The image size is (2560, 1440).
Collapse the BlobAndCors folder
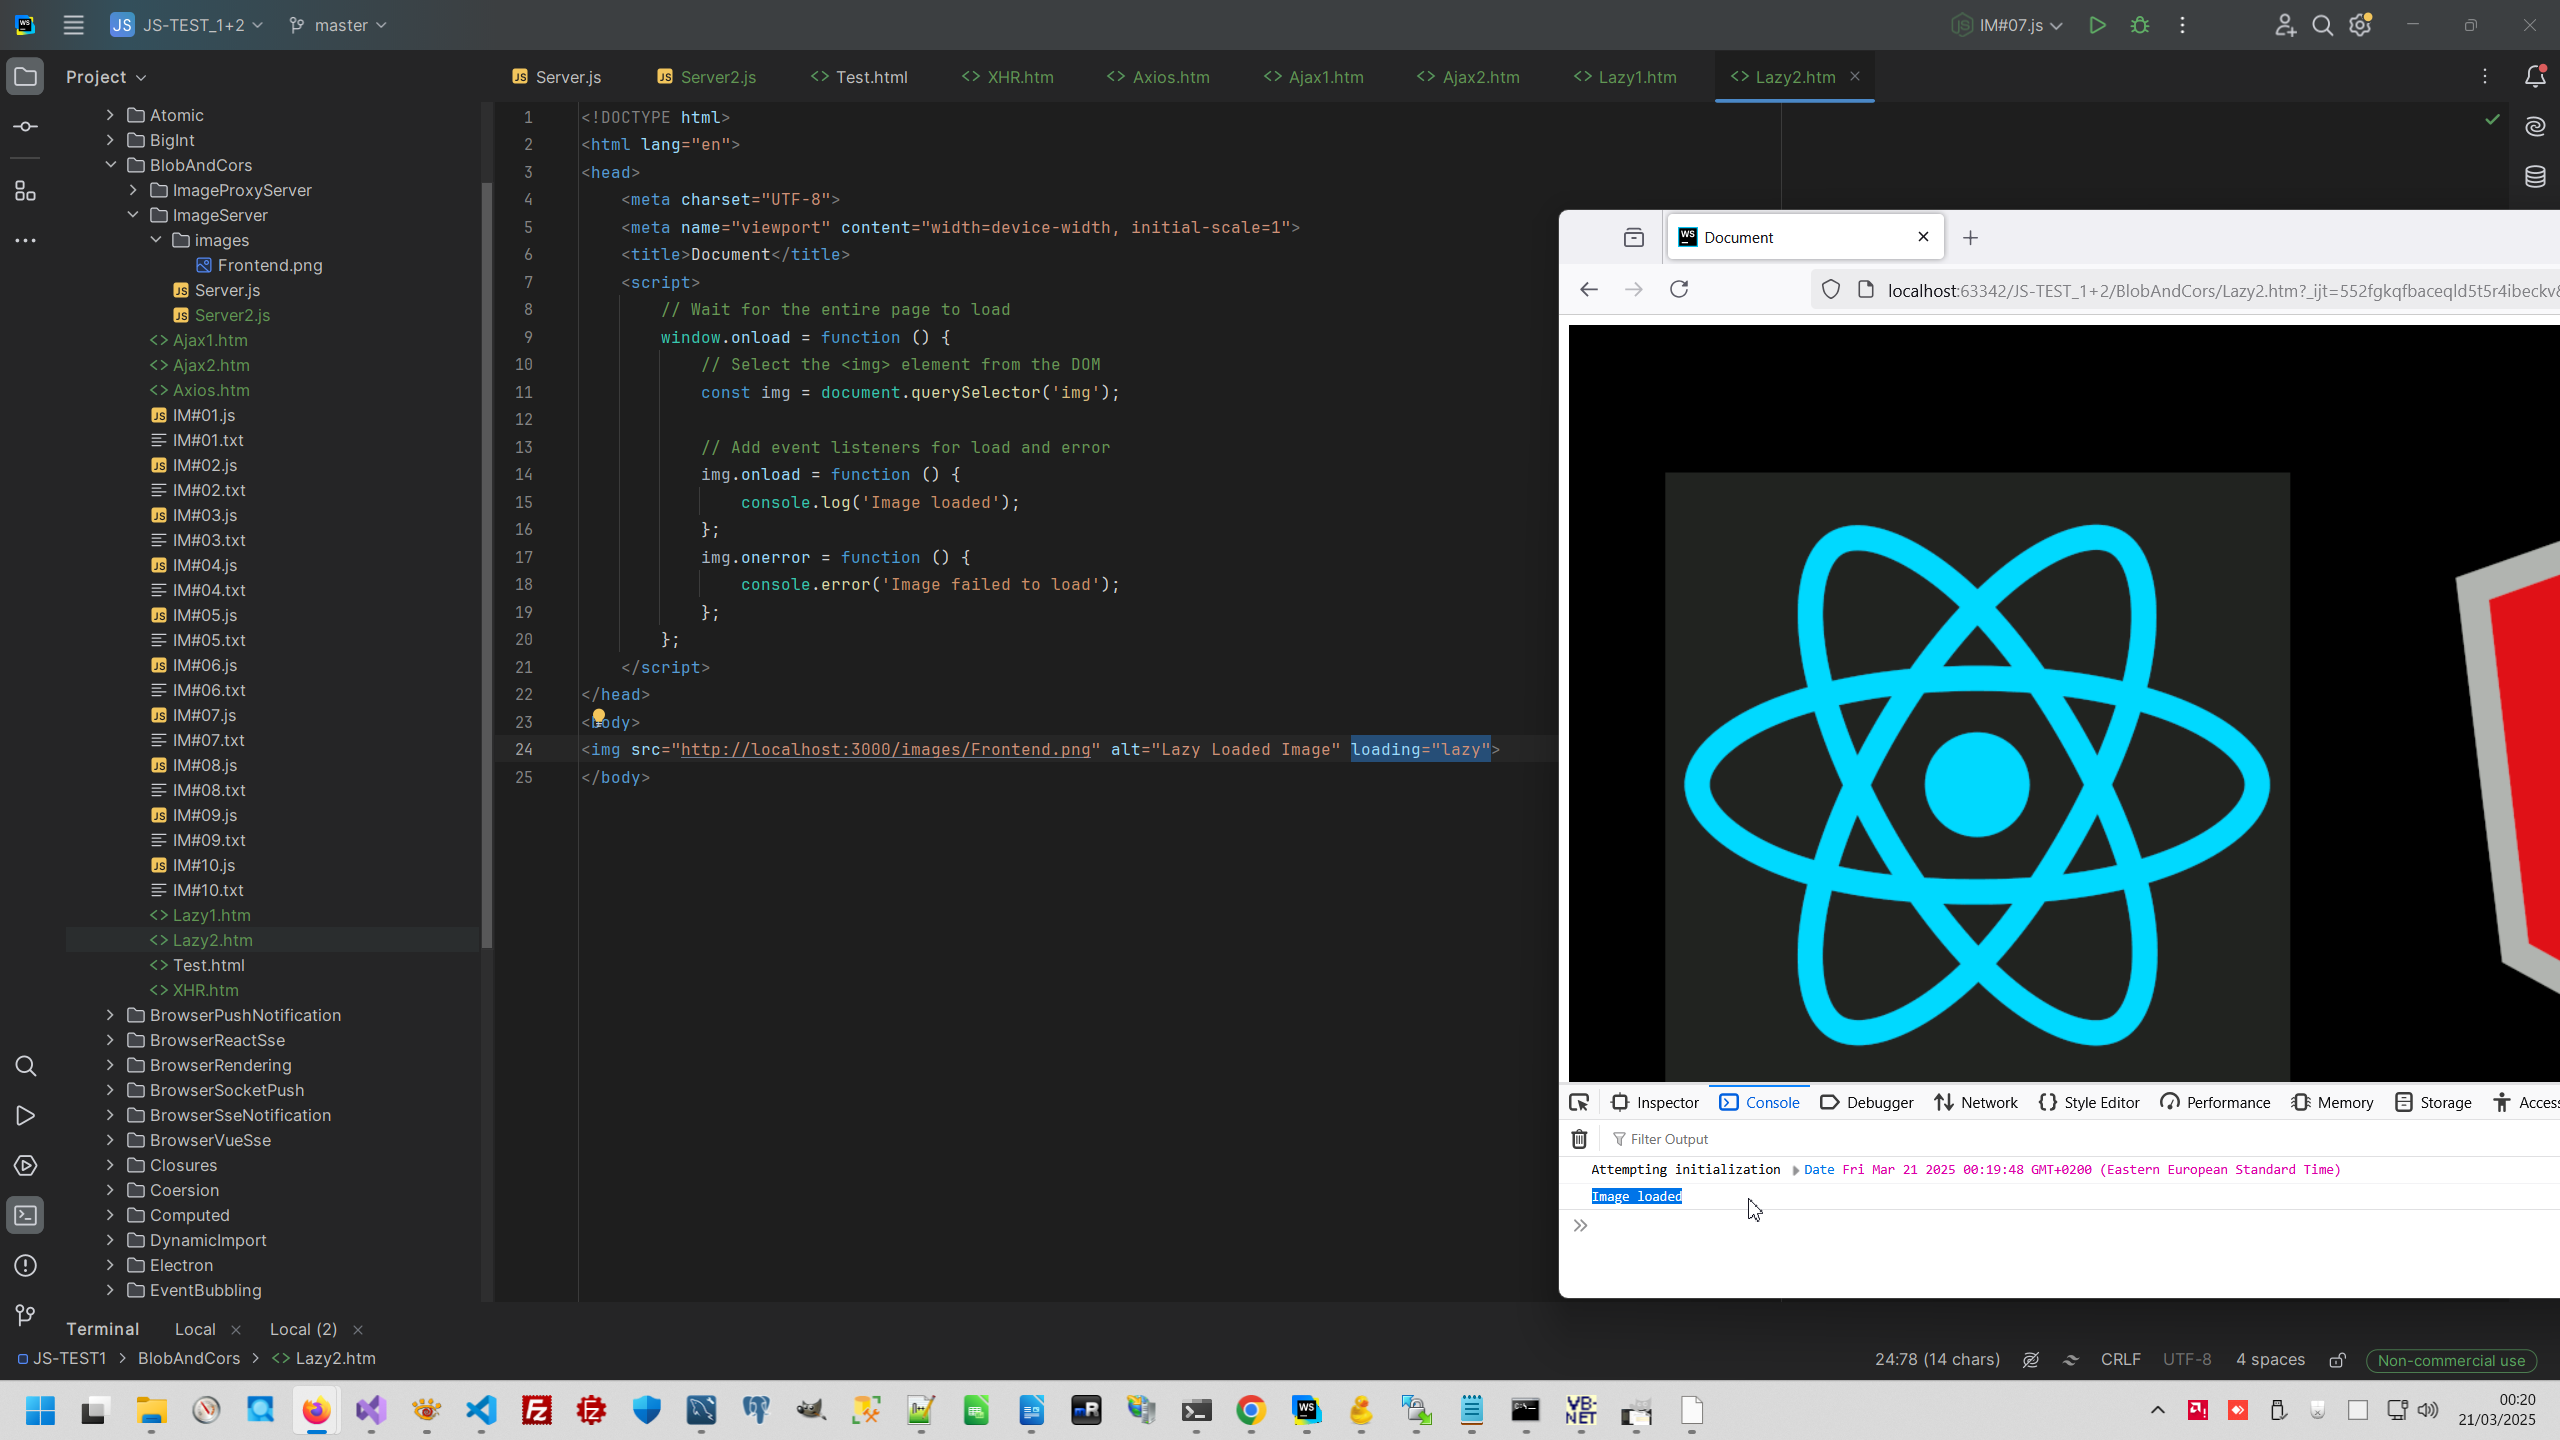pyautogui.click(x=110, y=165)
